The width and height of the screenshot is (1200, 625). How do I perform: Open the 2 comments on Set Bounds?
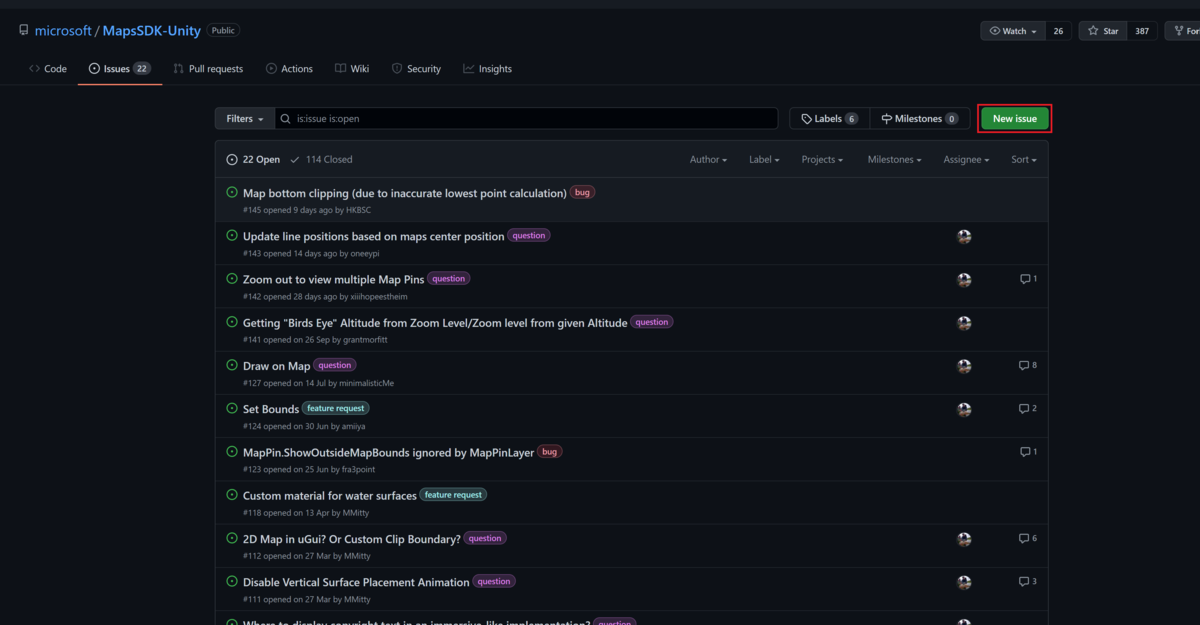pyautogui.click(x=1028, y=409)
